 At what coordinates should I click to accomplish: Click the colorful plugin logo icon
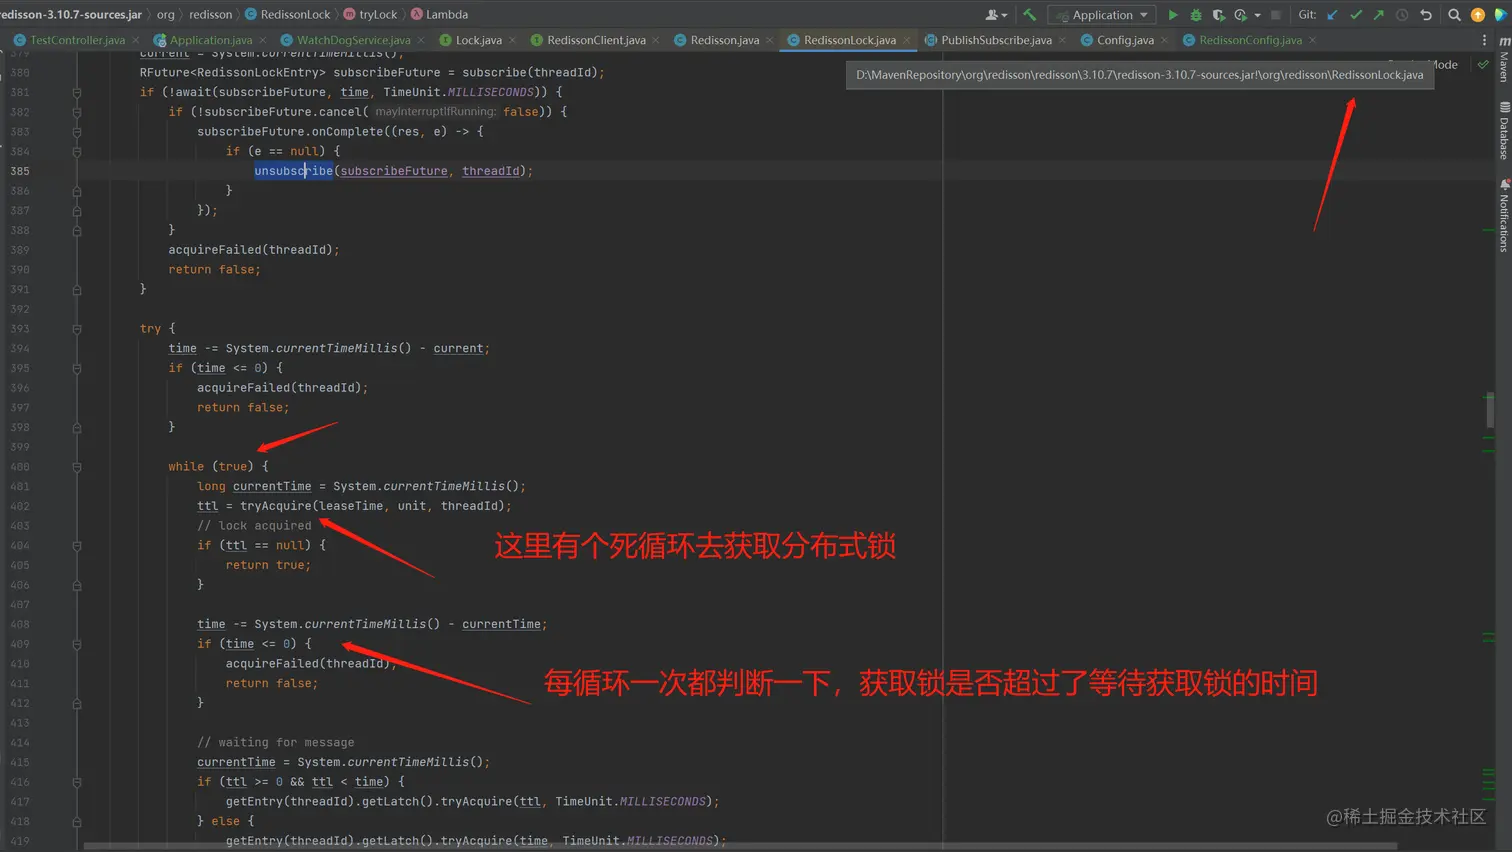[1501, 14]
